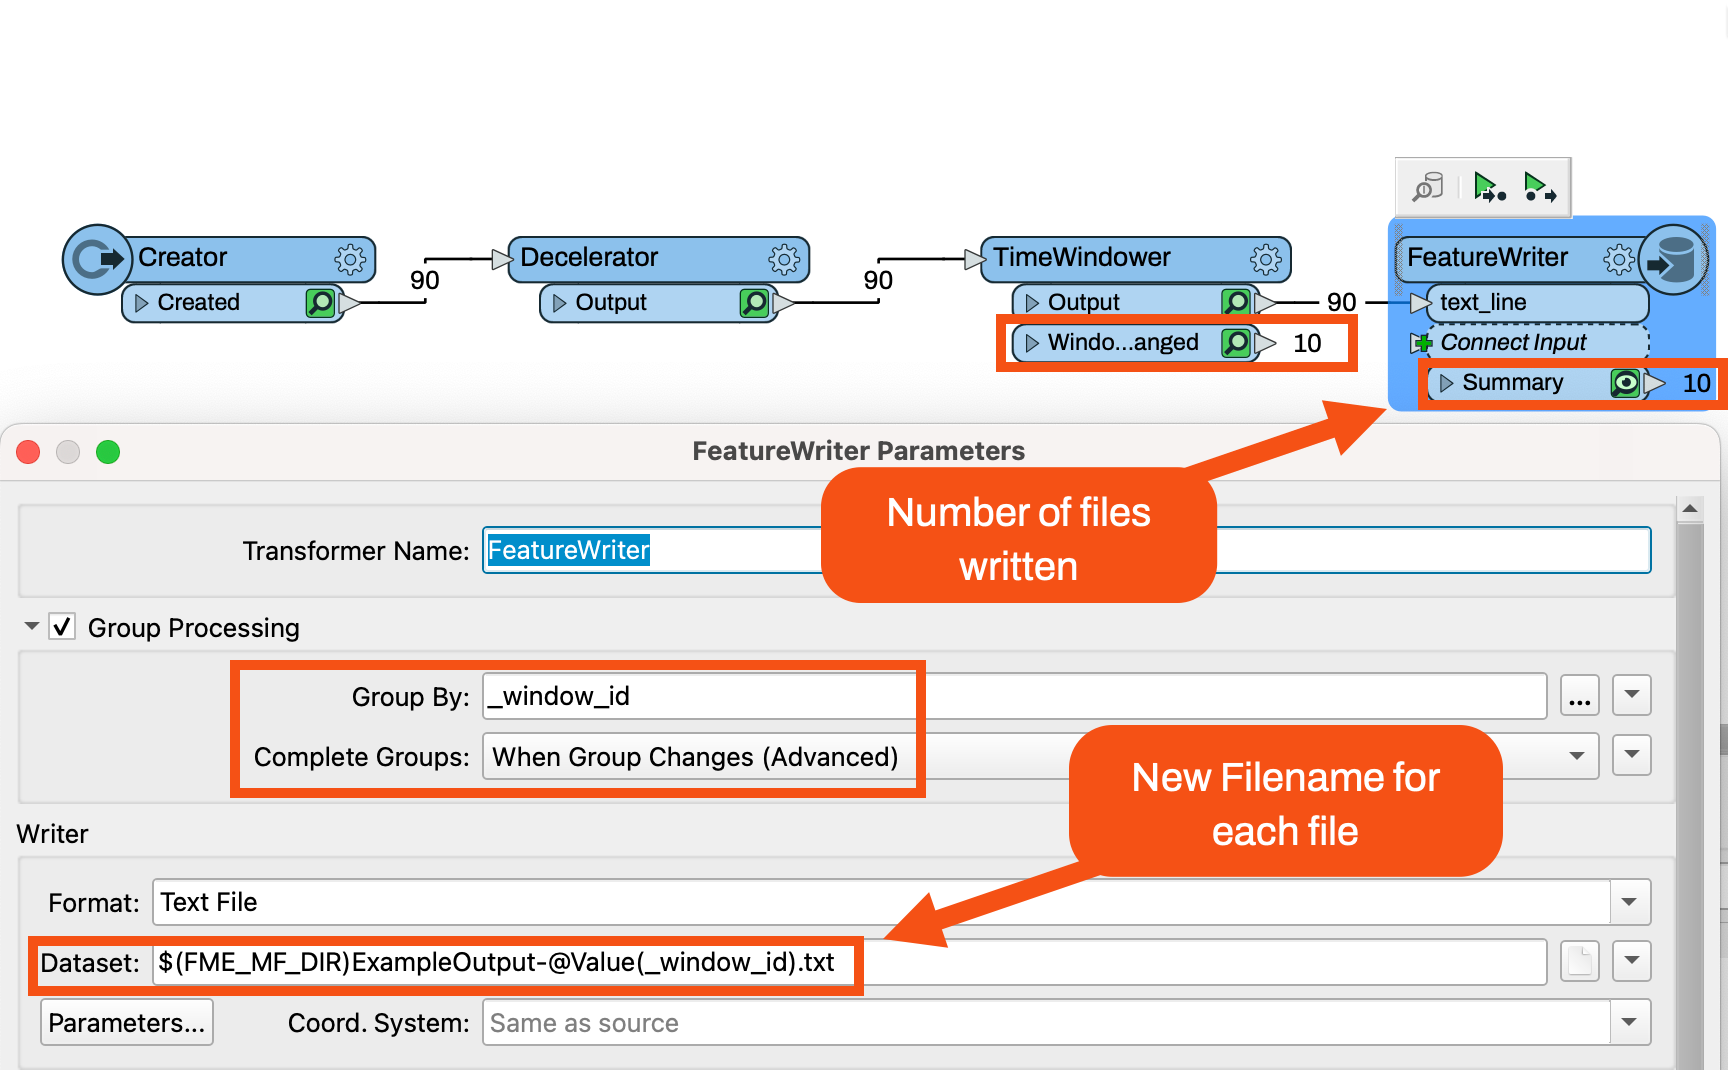Expand the Summary port triangle on FeatureWriter
Screen dimensions: 1728x1070
(1446, 383)
